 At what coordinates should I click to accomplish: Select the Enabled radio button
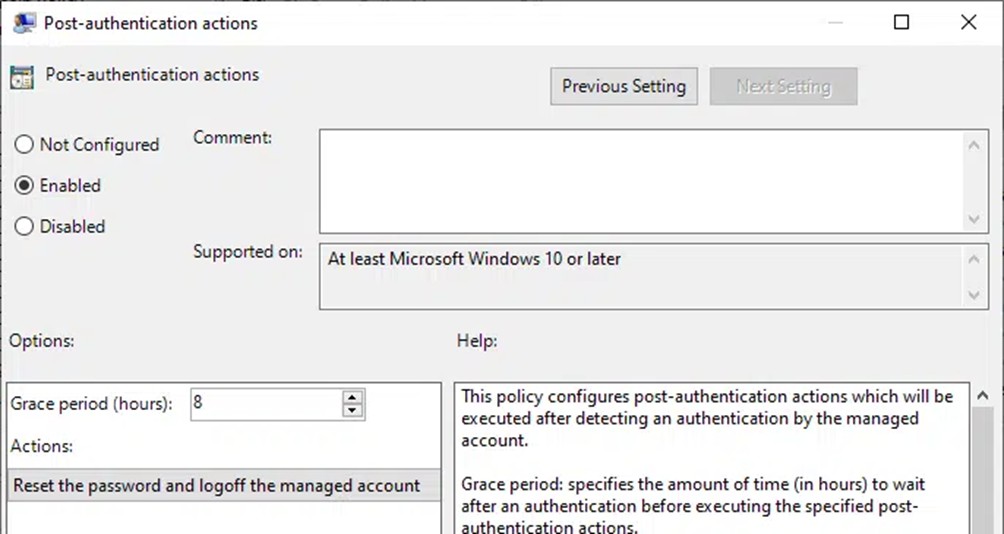tap(24, 186)
